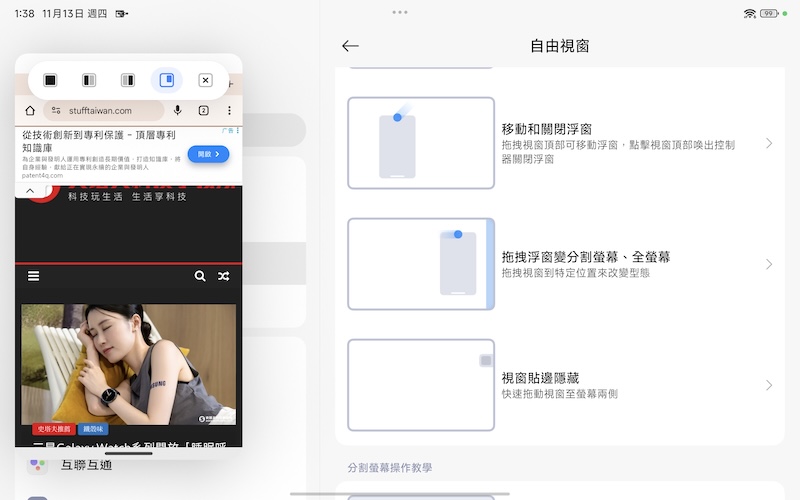The height and width of the screenshot is (500, 800).
Task: Tap the shuffle random article icon
Action: [223, 276]
